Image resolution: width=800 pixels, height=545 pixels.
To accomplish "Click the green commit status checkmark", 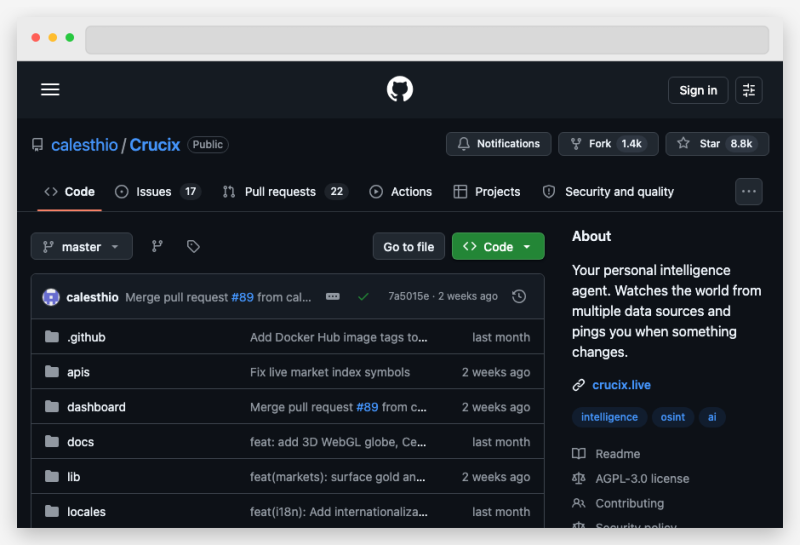I will (363, 297).
